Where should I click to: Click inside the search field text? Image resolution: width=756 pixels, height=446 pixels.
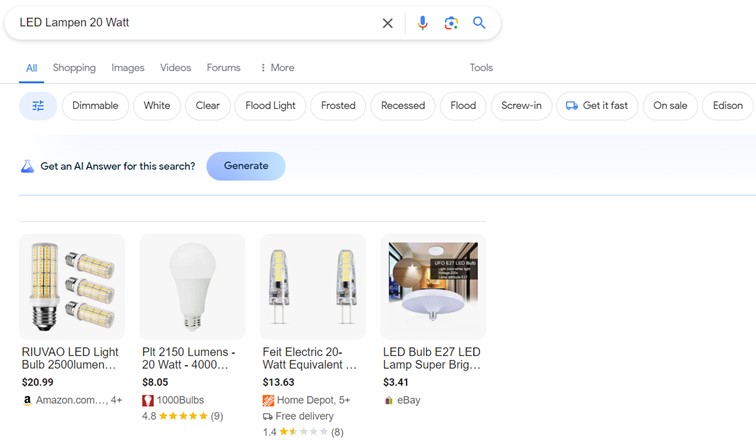[x=74, y=23]
